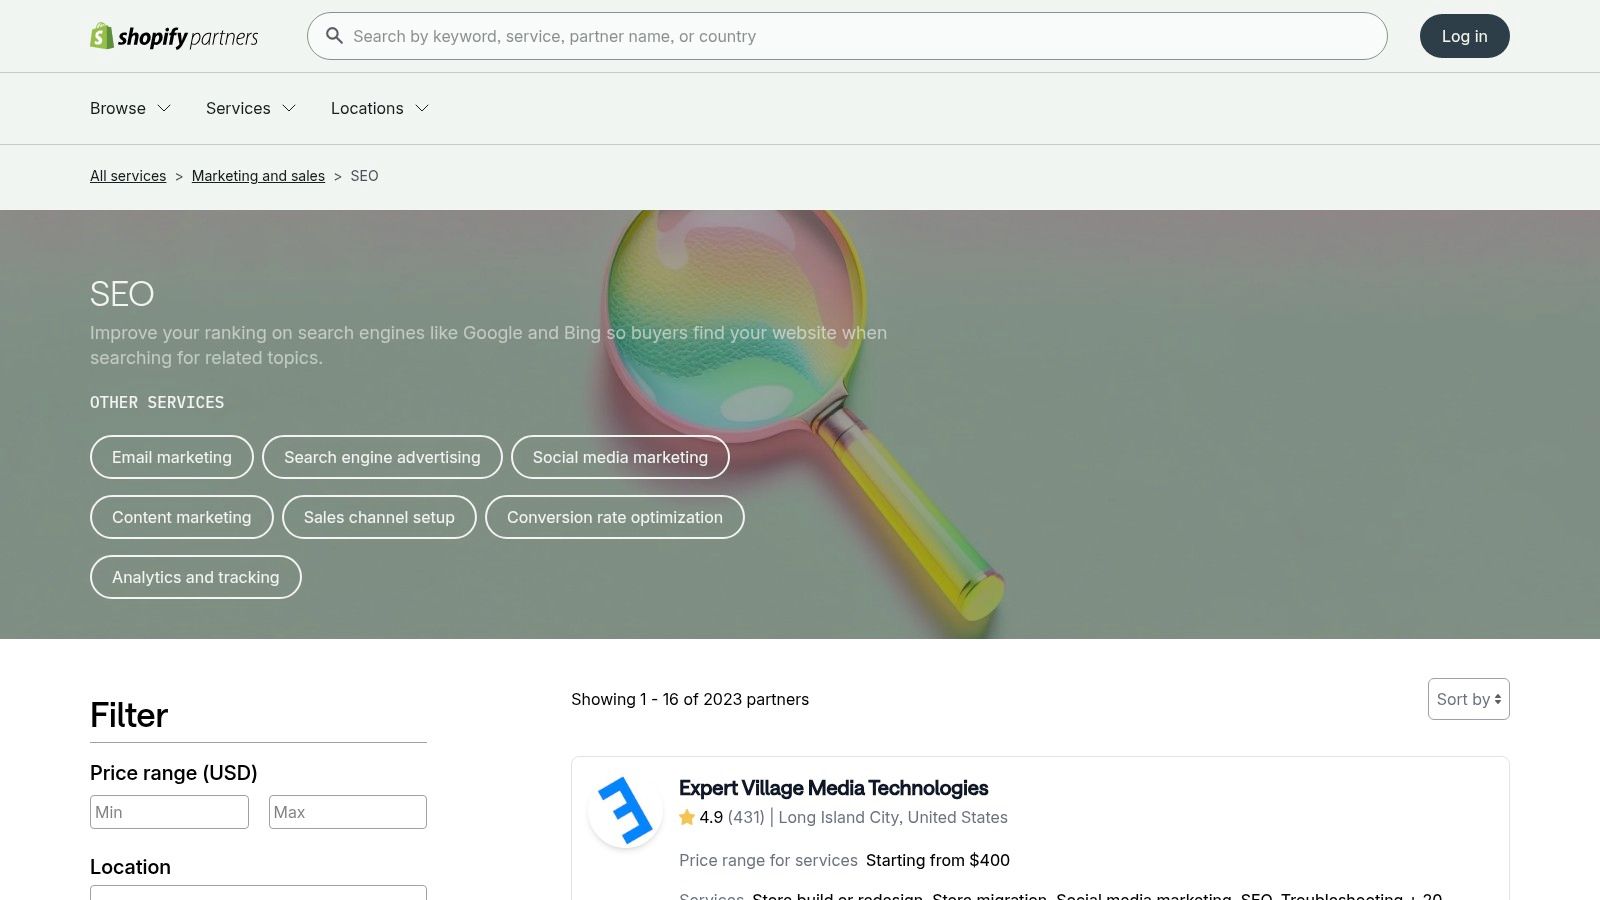Screen dimensions: 1600x900
Task: Click the SEO breadcrumb text
Action: click(x=364, y=176)
